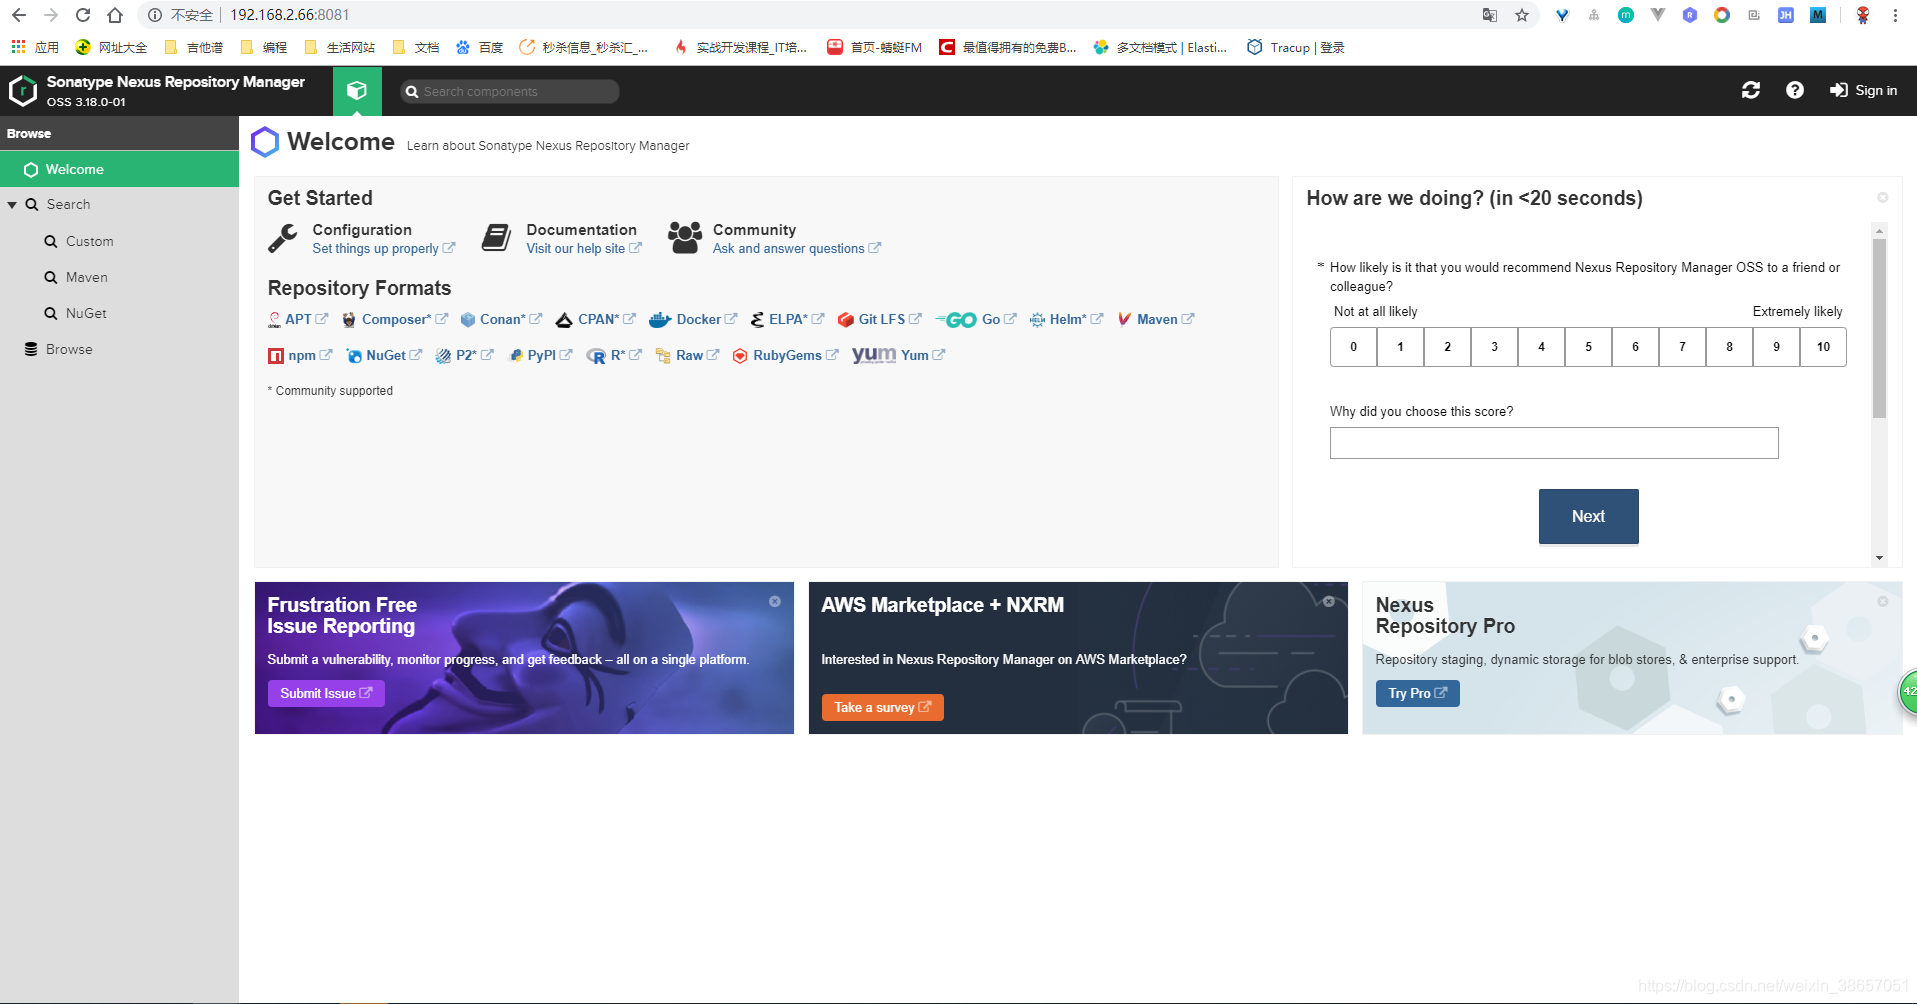Click the Documentation book icon
This screenshot has height=1004, width=1917.
click(497, 238)
